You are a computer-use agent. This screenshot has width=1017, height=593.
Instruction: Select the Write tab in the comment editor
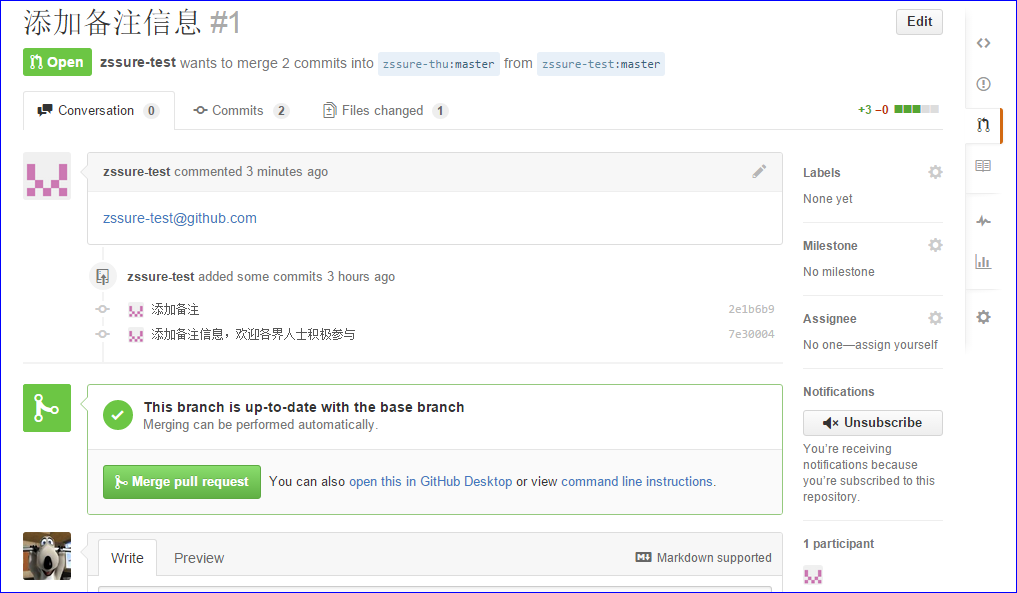tap(127, 558)
